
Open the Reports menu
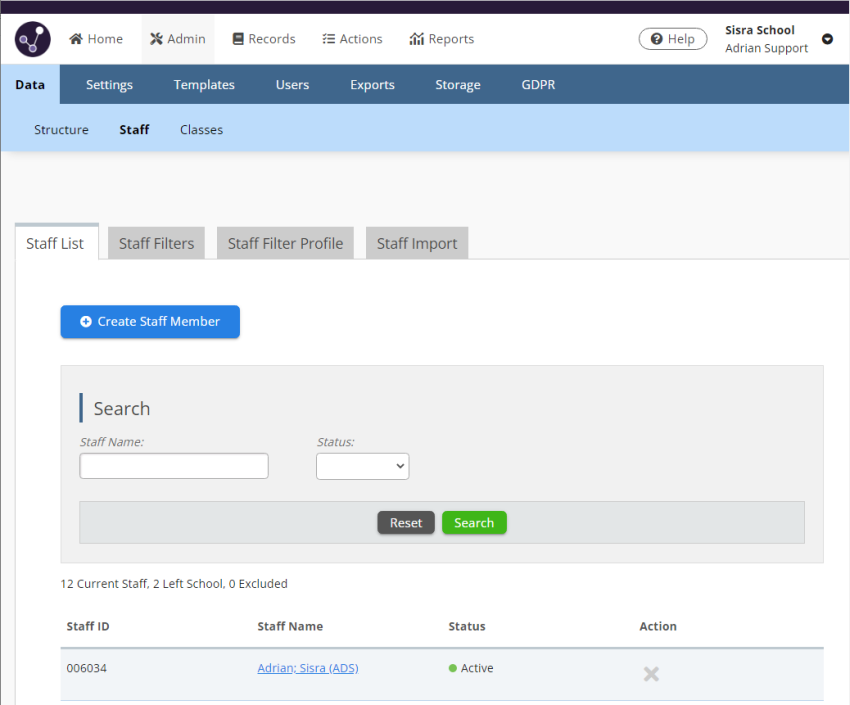441,39
